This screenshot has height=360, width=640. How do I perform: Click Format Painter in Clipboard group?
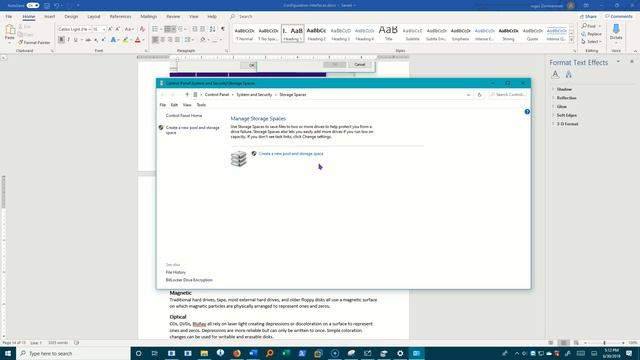pos(34,42)
